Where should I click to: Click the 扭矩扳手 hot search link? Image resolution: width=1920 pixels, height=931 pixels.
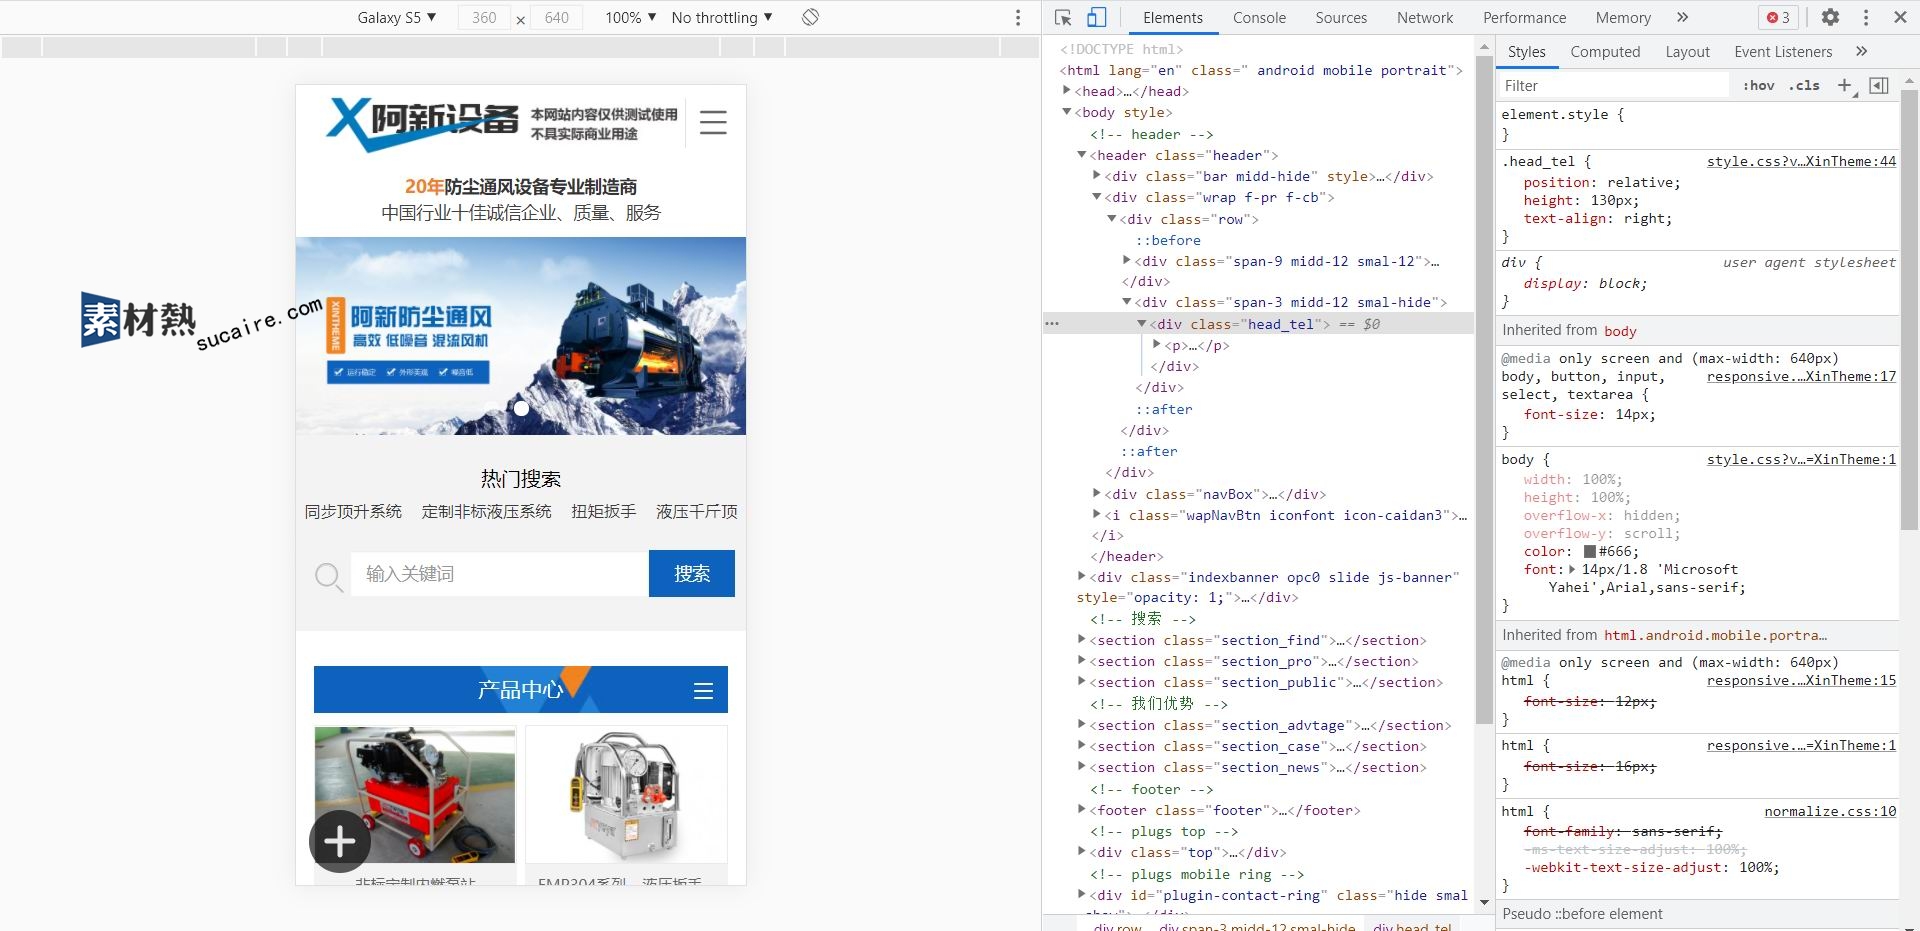point(603,511)
